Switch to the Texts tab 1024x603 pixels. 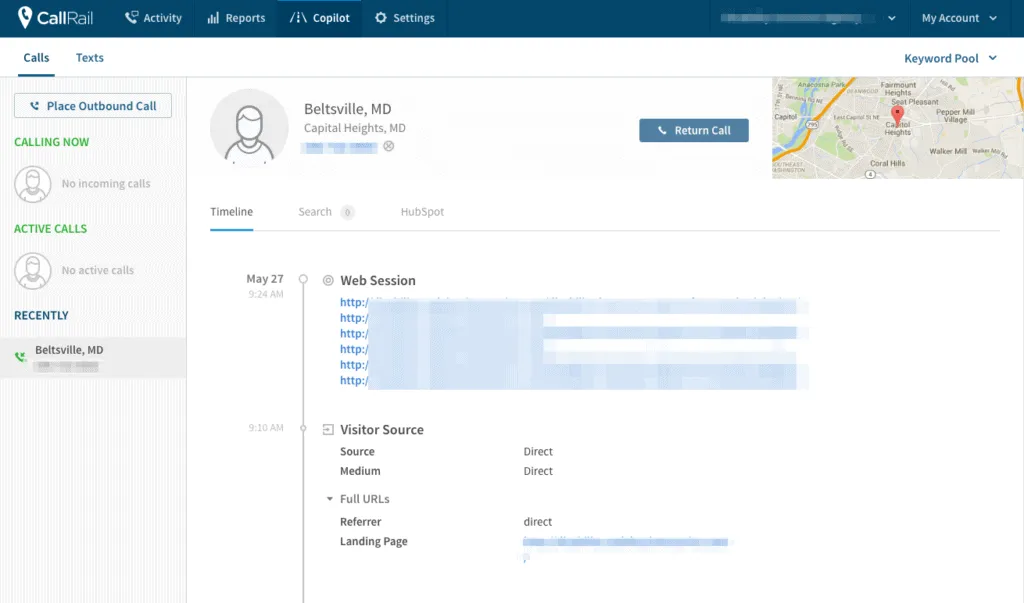pos(89,57)
